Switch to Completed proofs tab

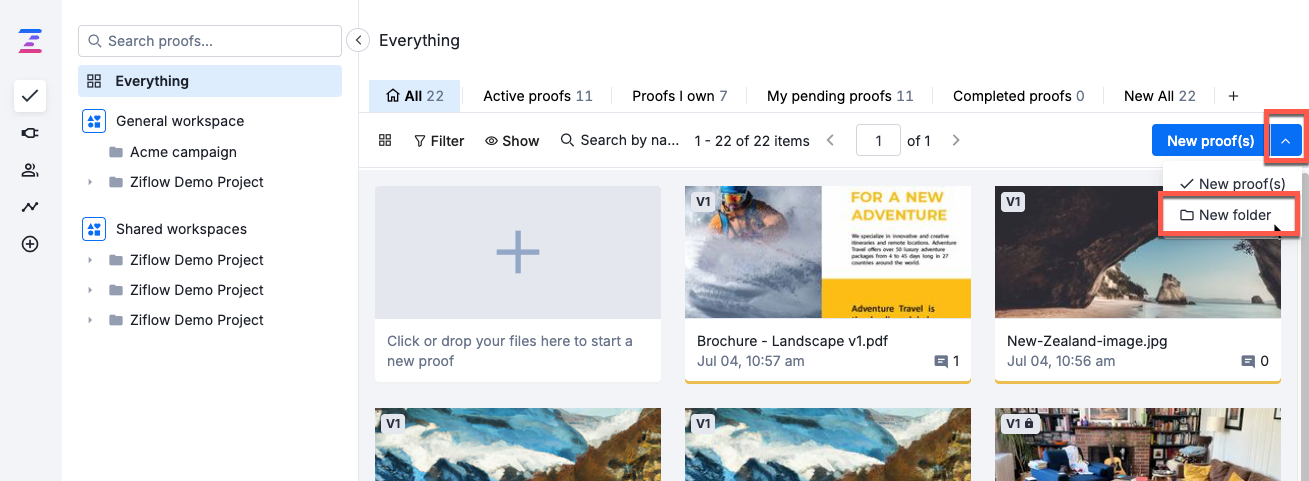1019,96
